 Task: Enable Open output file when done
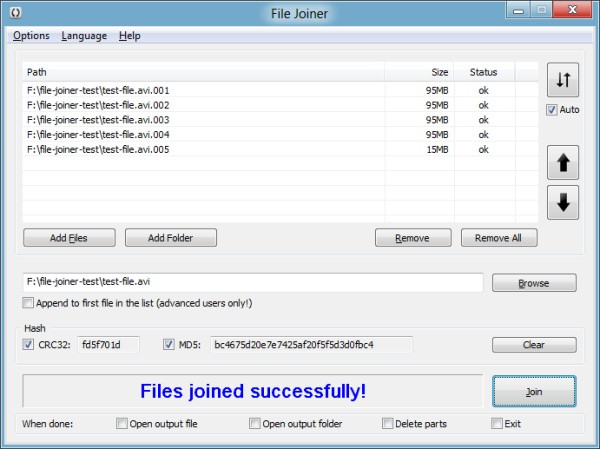point(122,423)
